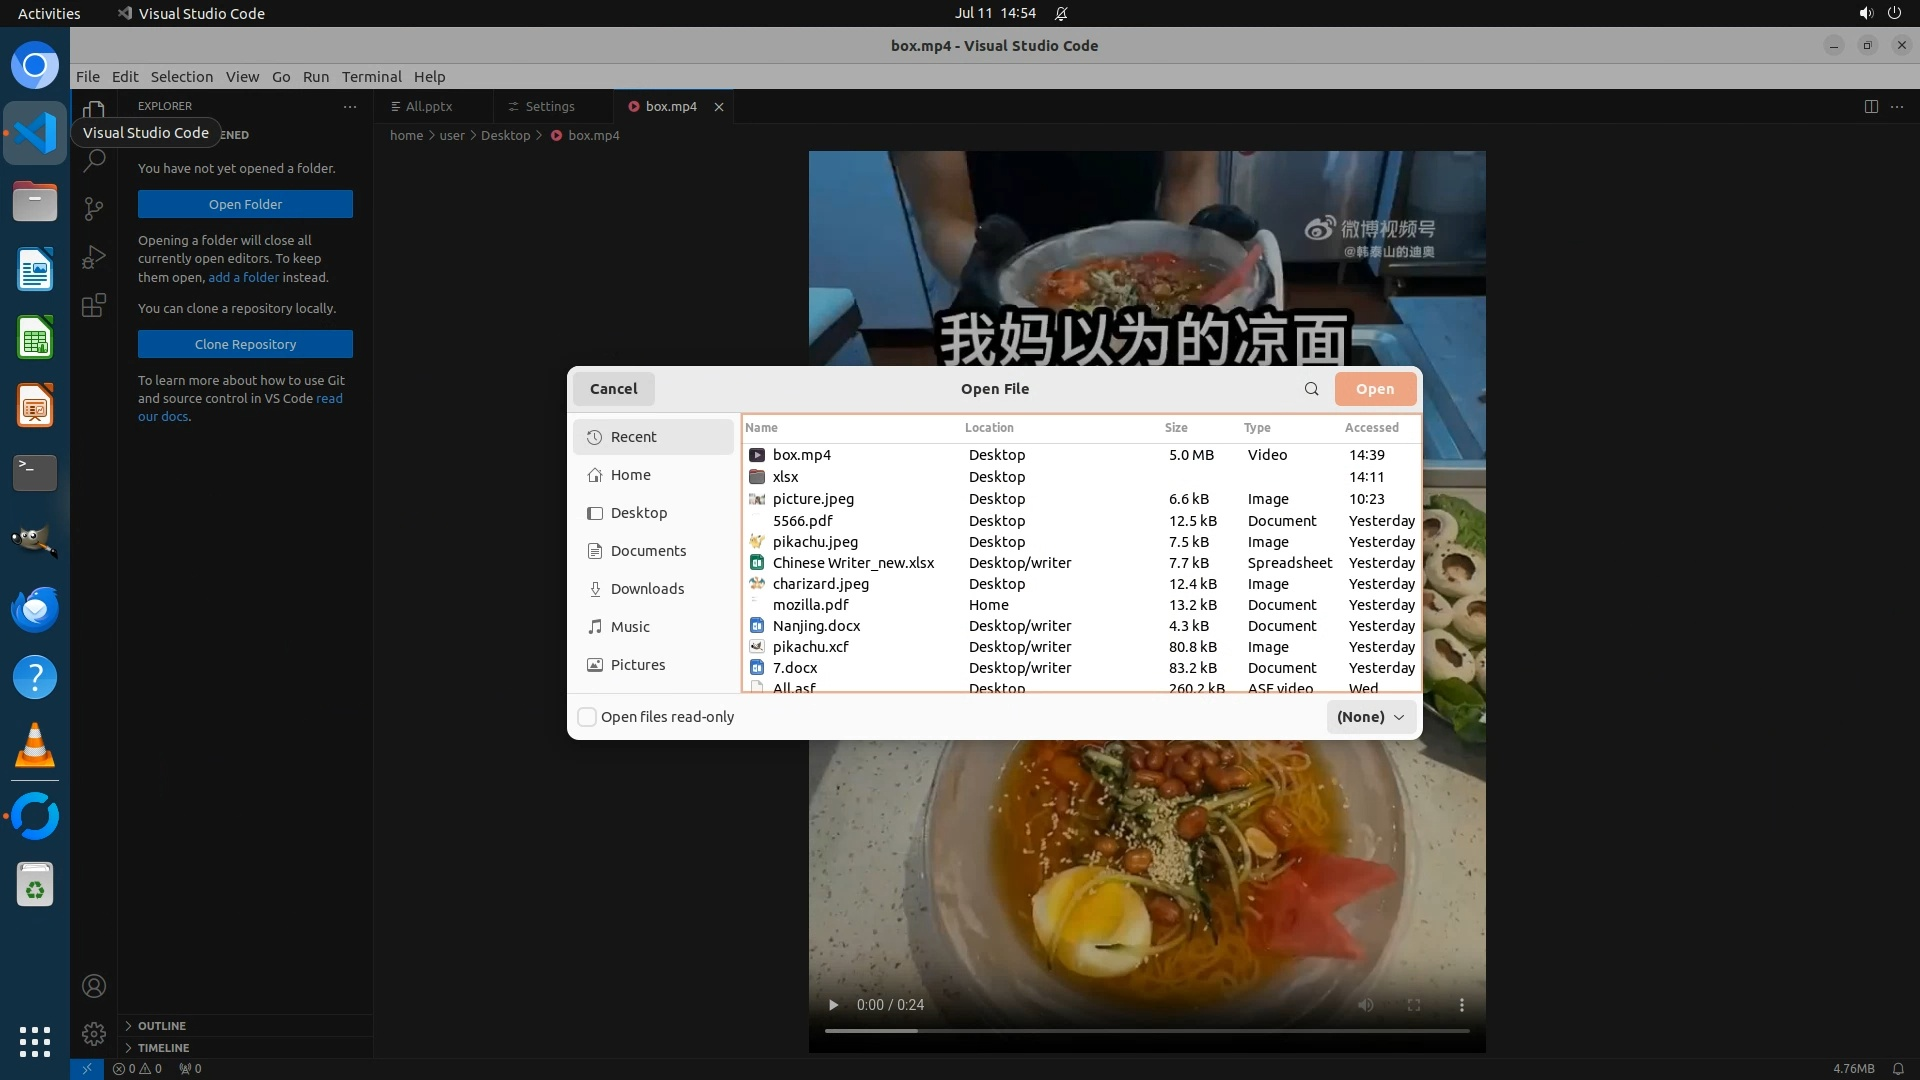Expand the TIMELINE section
The height and width of the screenshot is (1080, 1920).
tap(163, 1048)
